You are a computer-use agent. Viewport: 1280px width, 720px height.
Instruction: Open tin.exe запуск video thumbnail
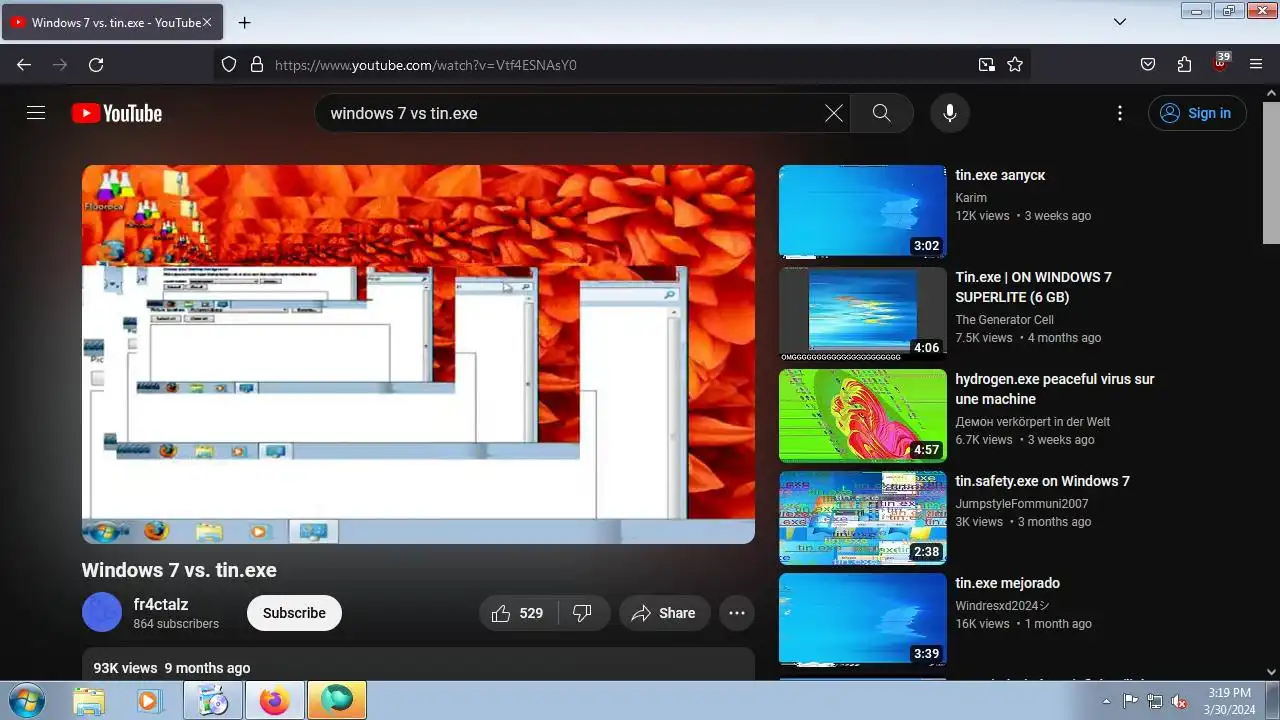point(862,211)
